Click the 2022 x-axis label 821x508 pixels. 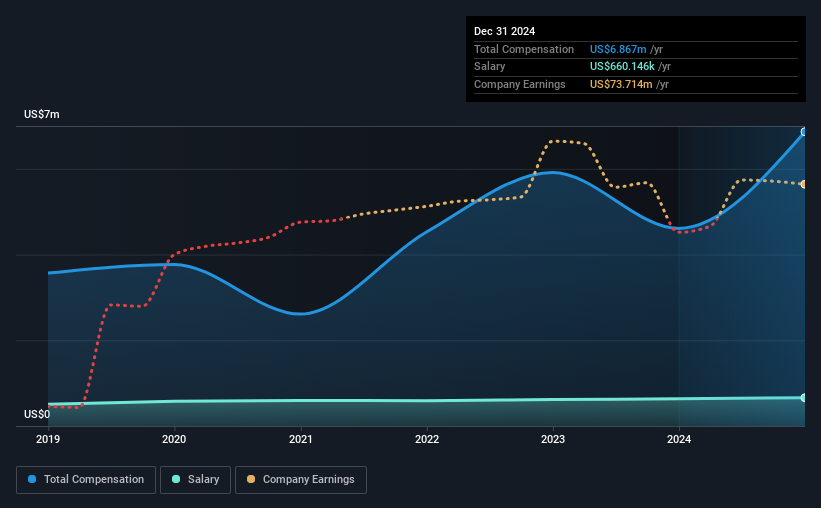427,439
